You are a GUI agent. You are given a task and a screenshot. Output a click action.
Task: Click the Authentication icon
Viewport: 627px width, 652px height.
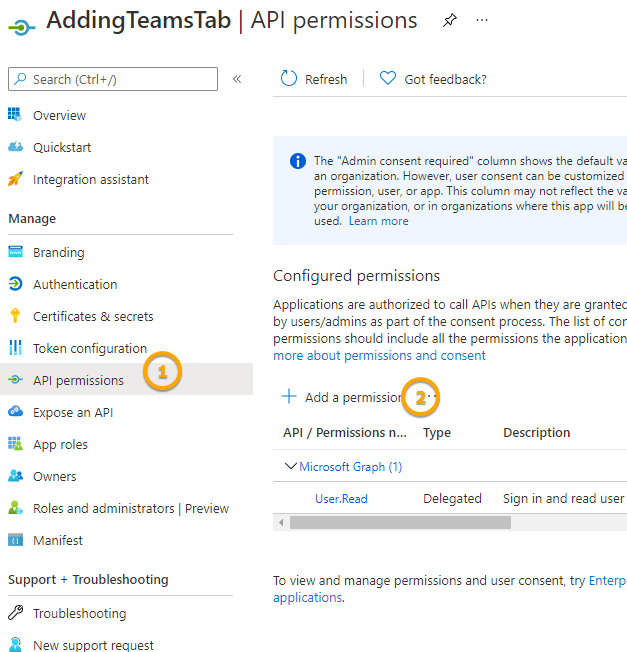tap(15, 284)
